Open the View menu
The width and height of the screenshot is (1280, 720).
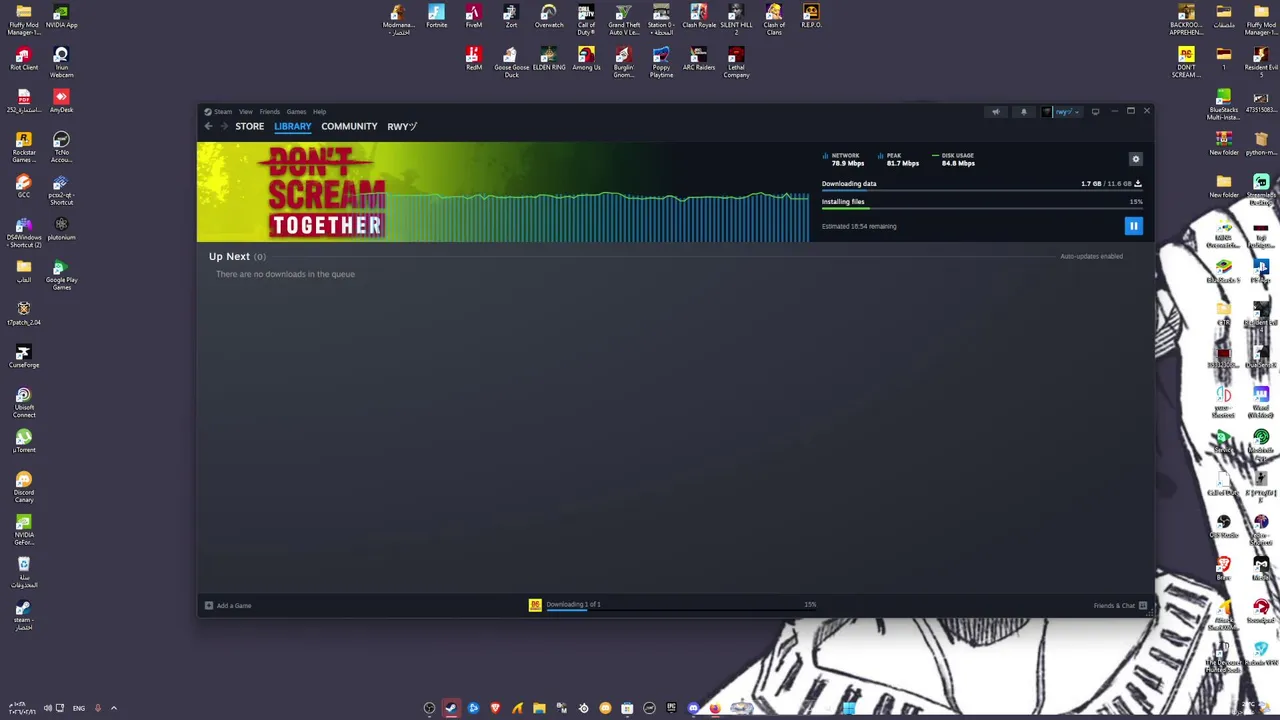[245, 112]
